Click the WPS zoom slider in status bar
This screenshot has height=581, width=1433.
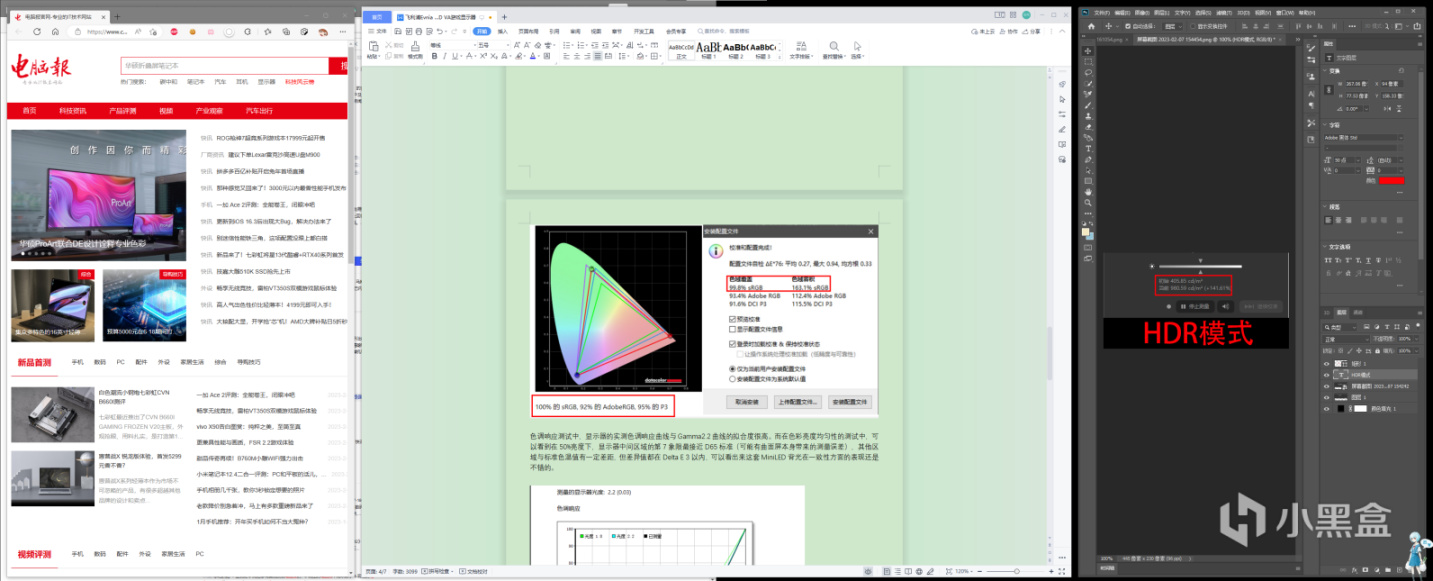(1018, 570)
